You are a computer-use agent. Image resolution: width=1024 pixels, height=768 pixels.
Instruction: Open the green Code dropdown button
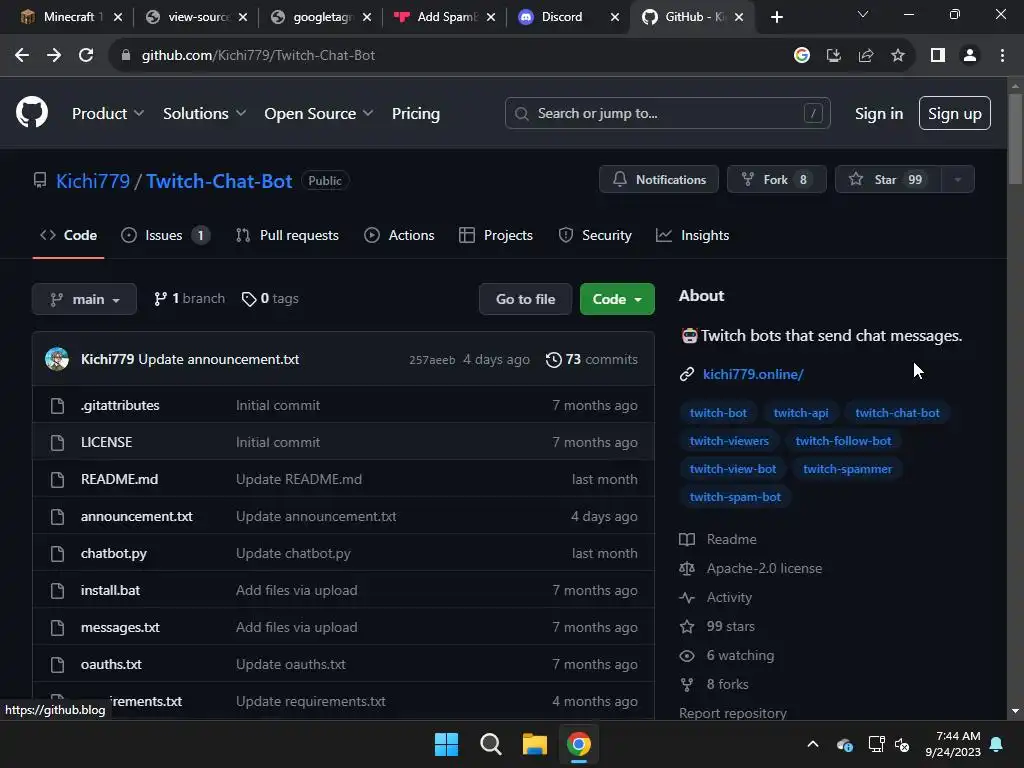[617, 299]
